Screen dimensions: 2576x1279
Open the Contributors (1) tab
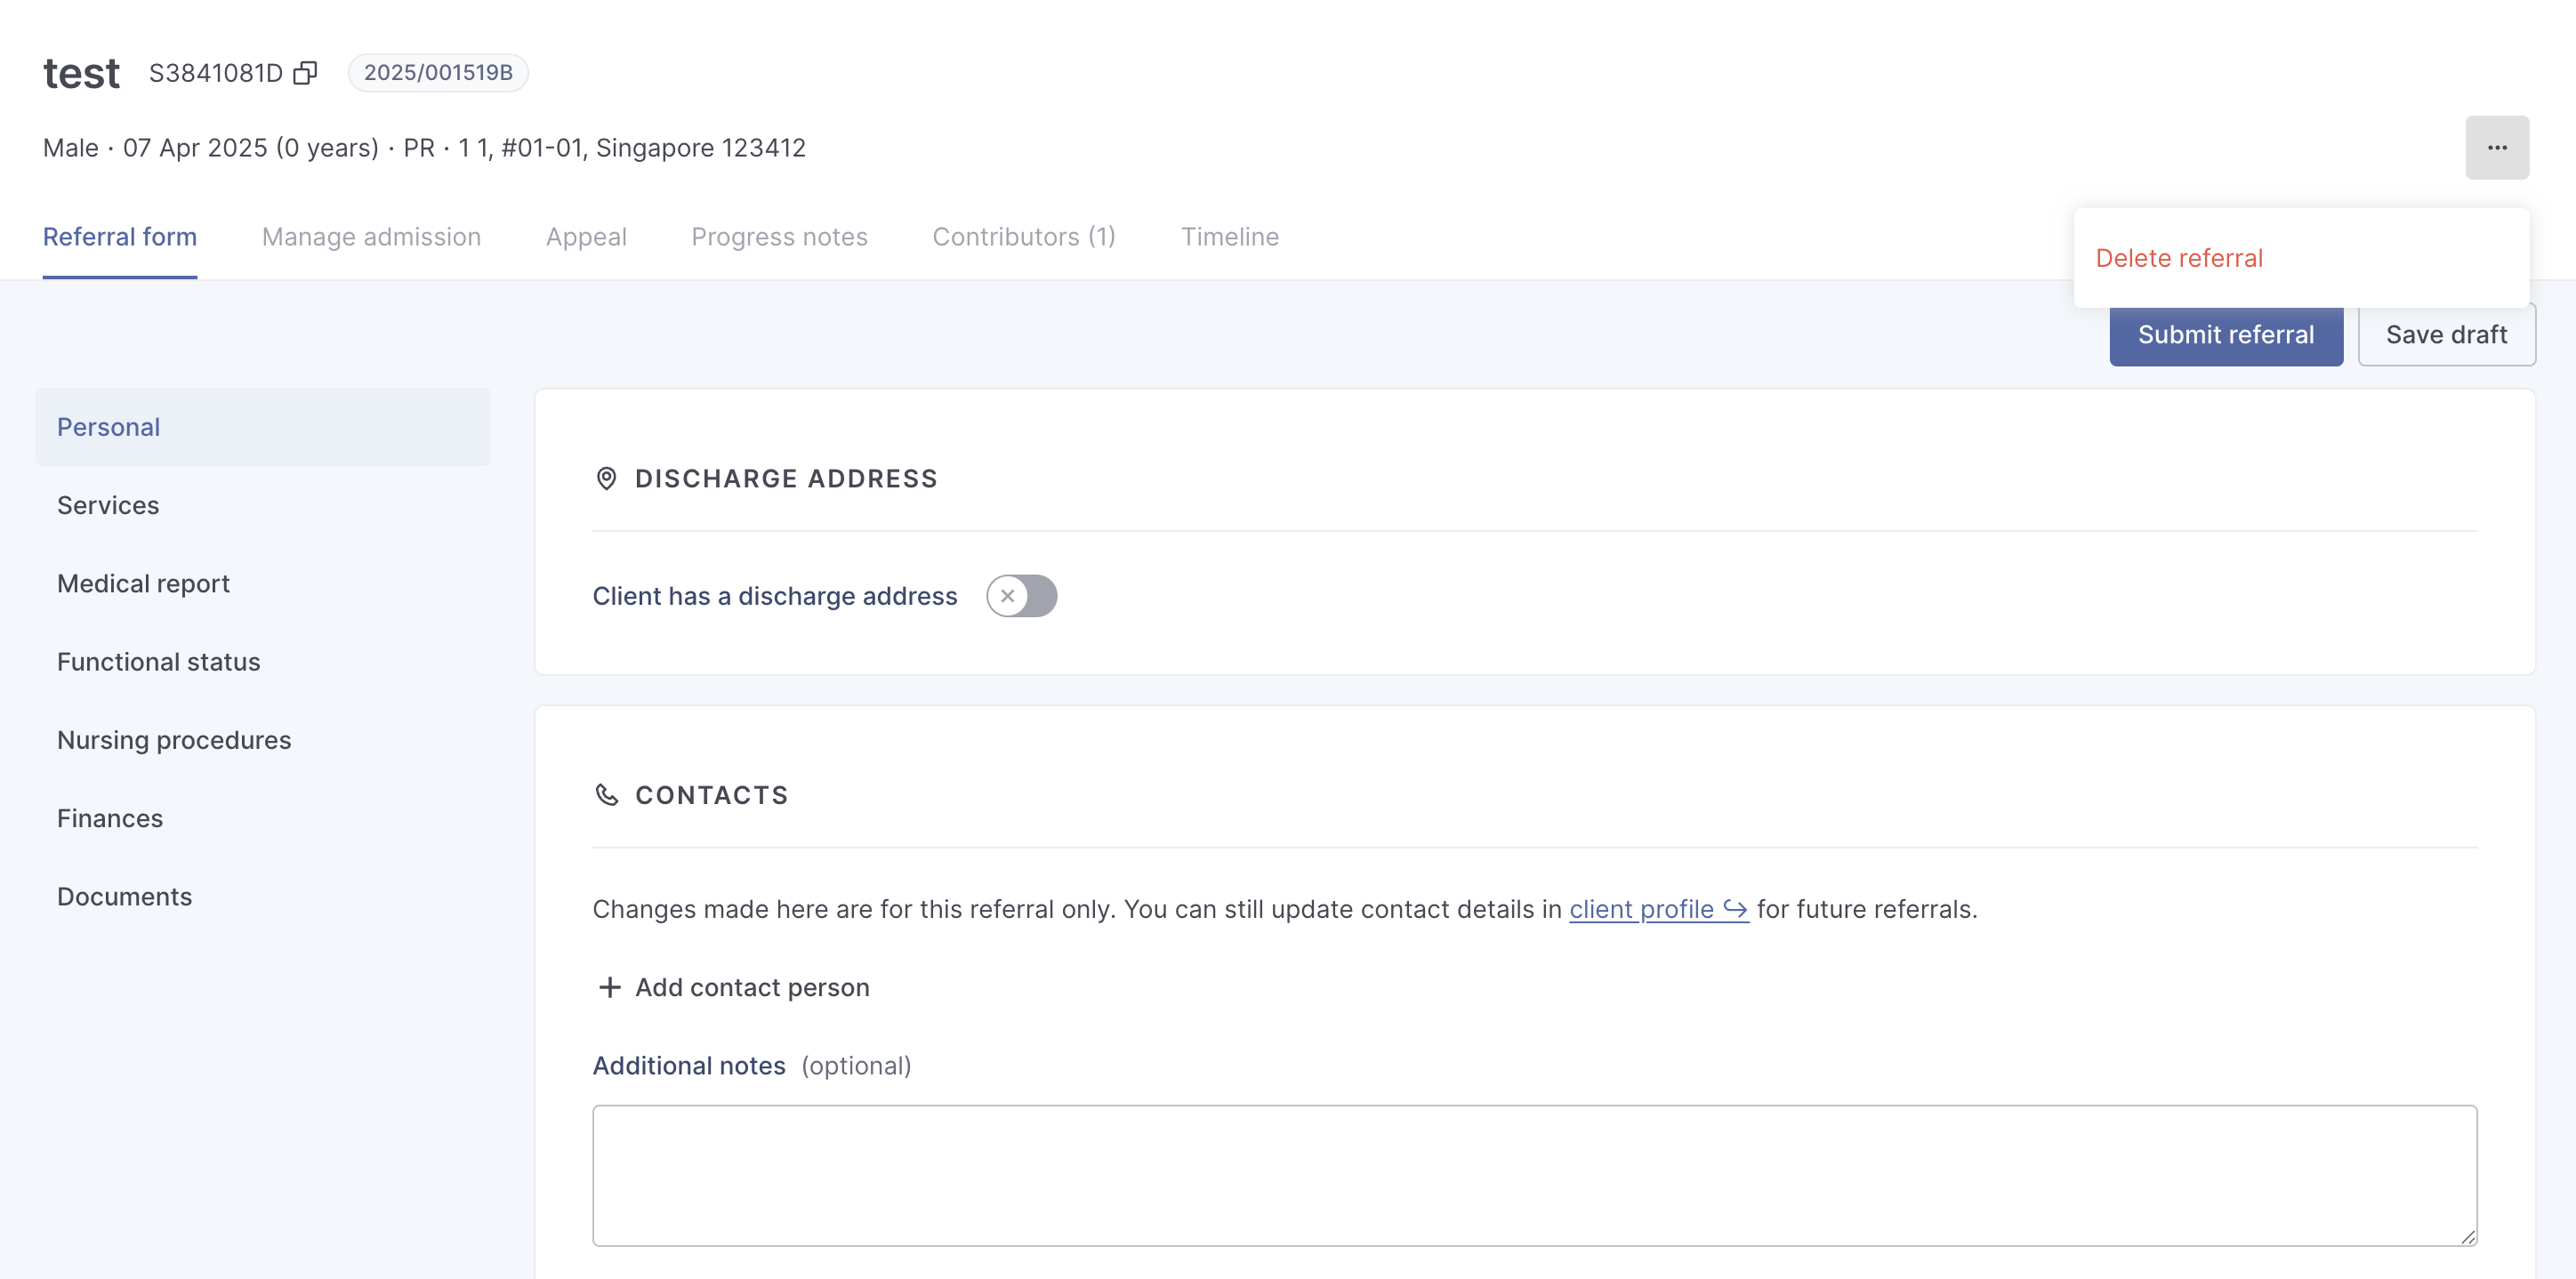point(1023,237)
